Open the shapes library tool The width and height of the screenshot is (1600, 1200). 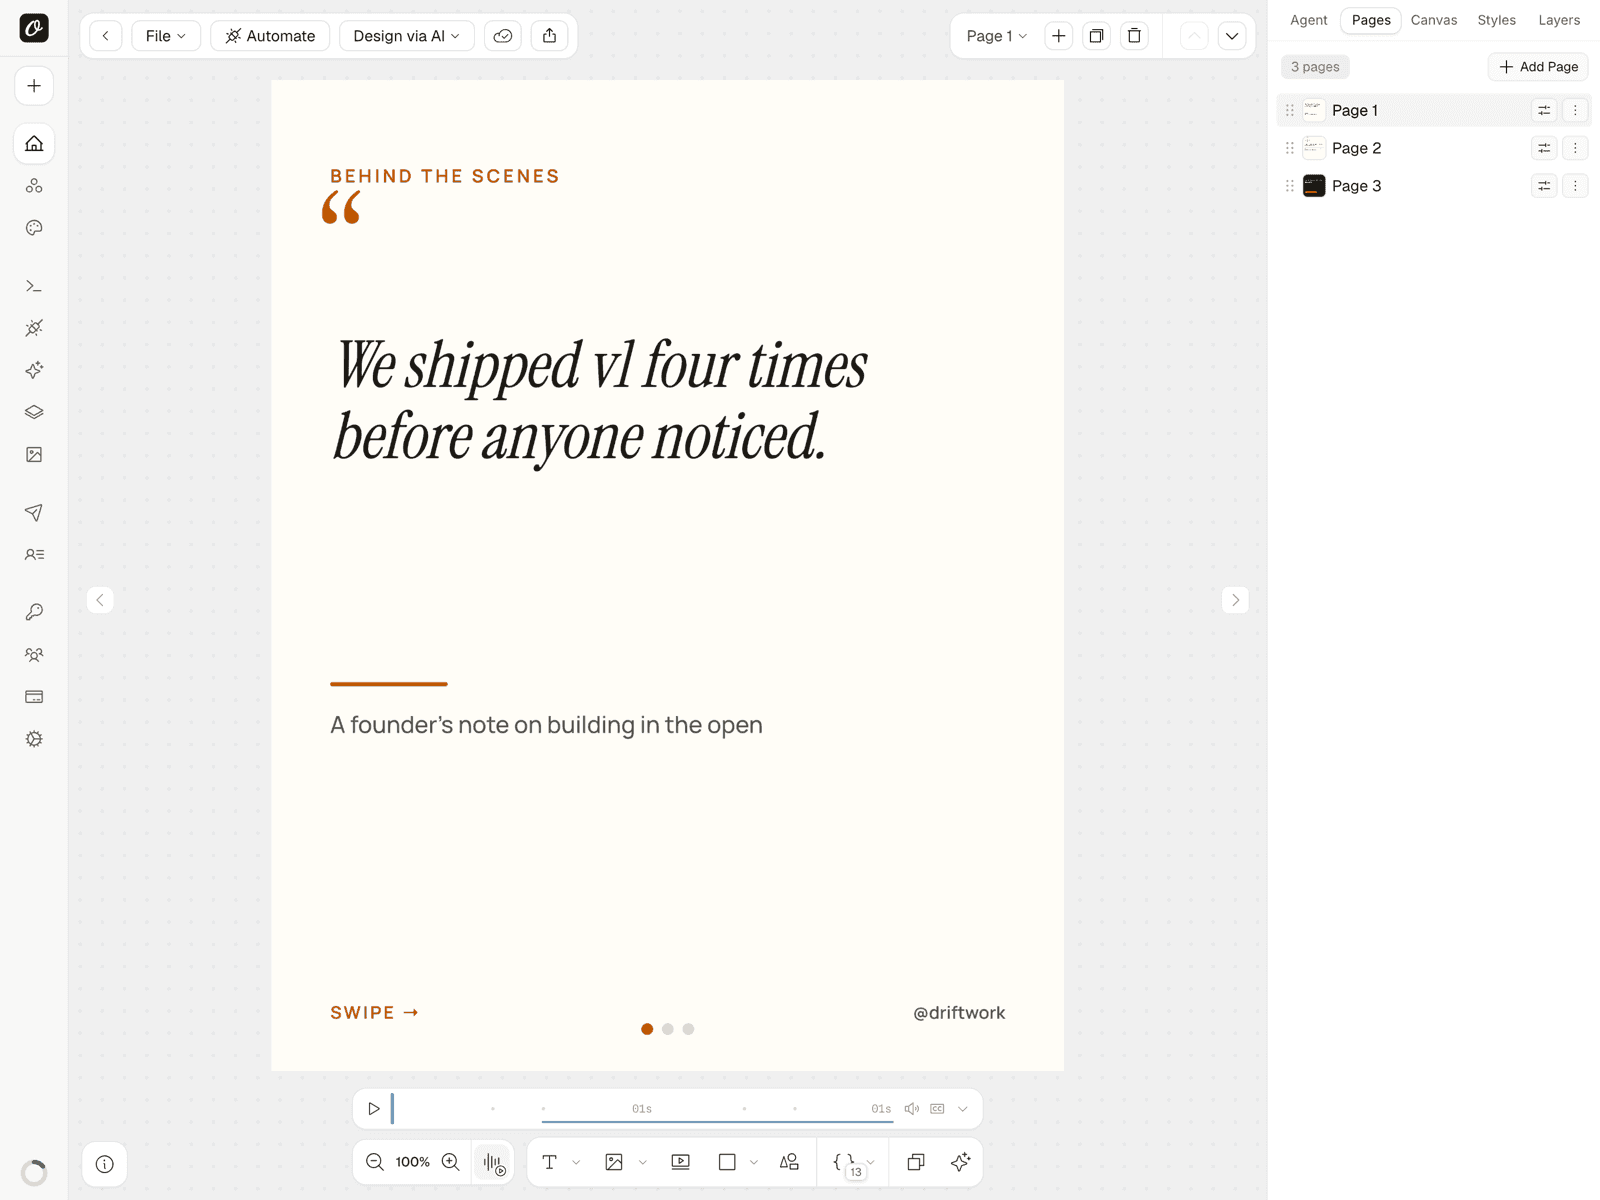pyautogui.click(x=789, y=1162)
